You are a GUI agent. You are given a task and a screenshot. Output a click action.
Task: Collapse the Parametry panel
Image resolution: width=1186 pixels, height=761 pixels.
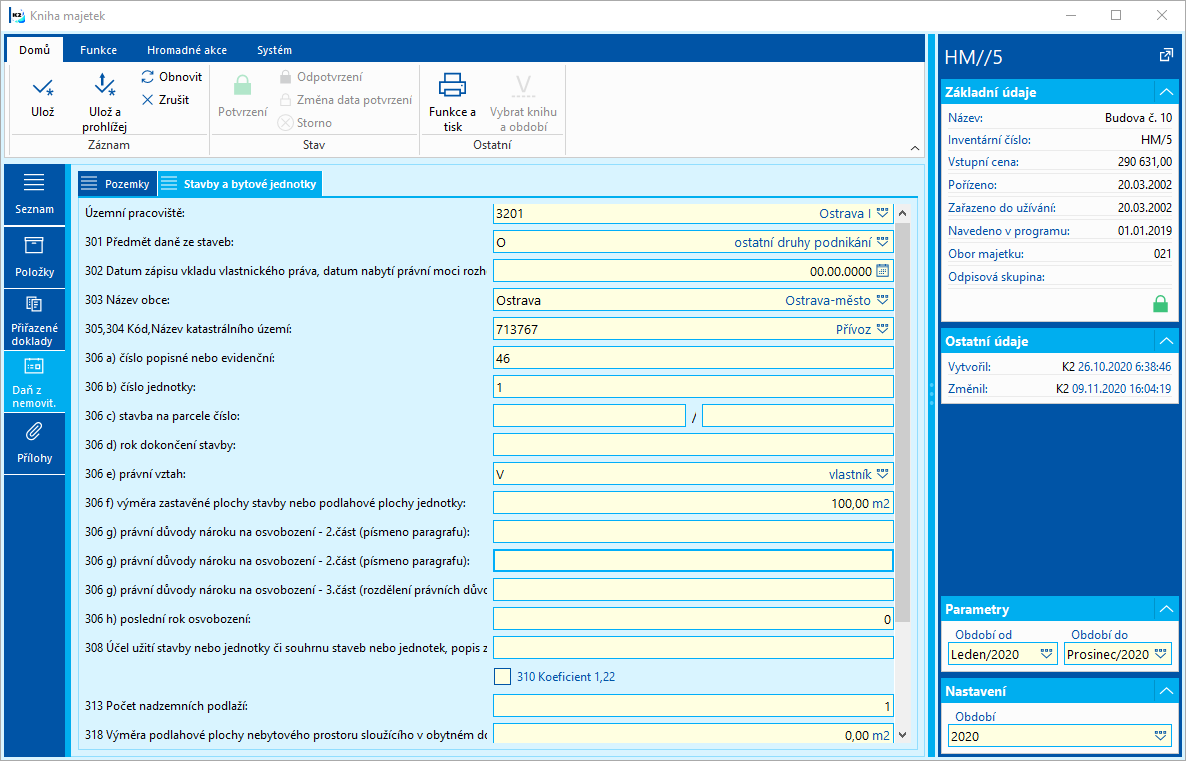coord(1166,609)
